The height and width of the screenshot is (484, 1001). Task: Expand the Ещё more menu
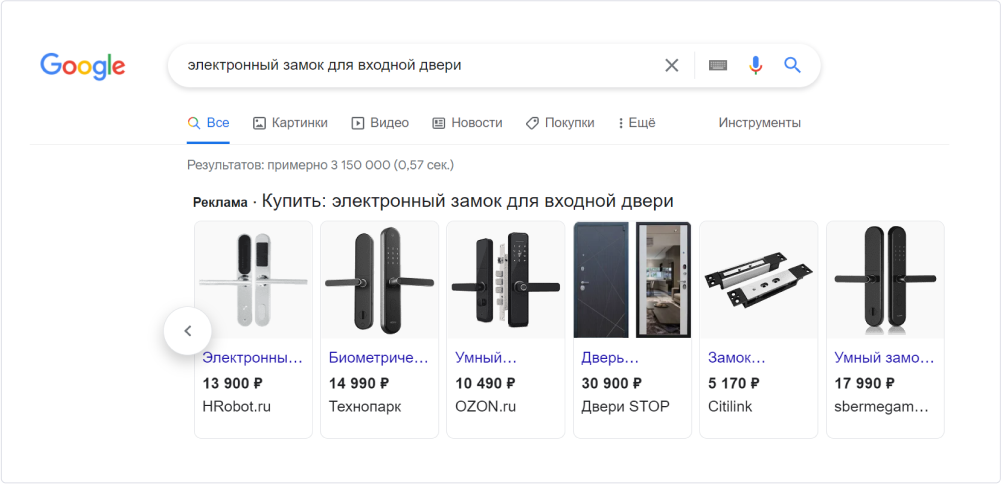tap(636, 123)
